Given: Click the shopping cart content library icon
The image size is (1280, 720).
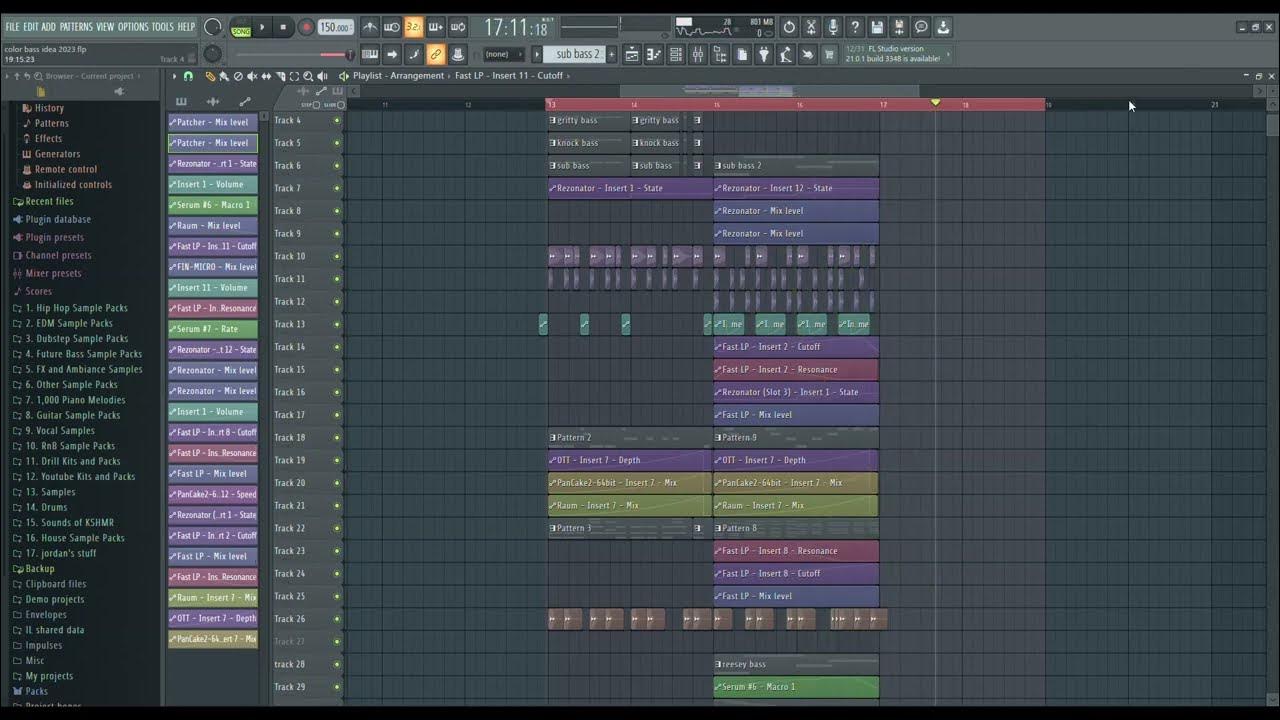Looking at the screenshot, I should point(829,54).
